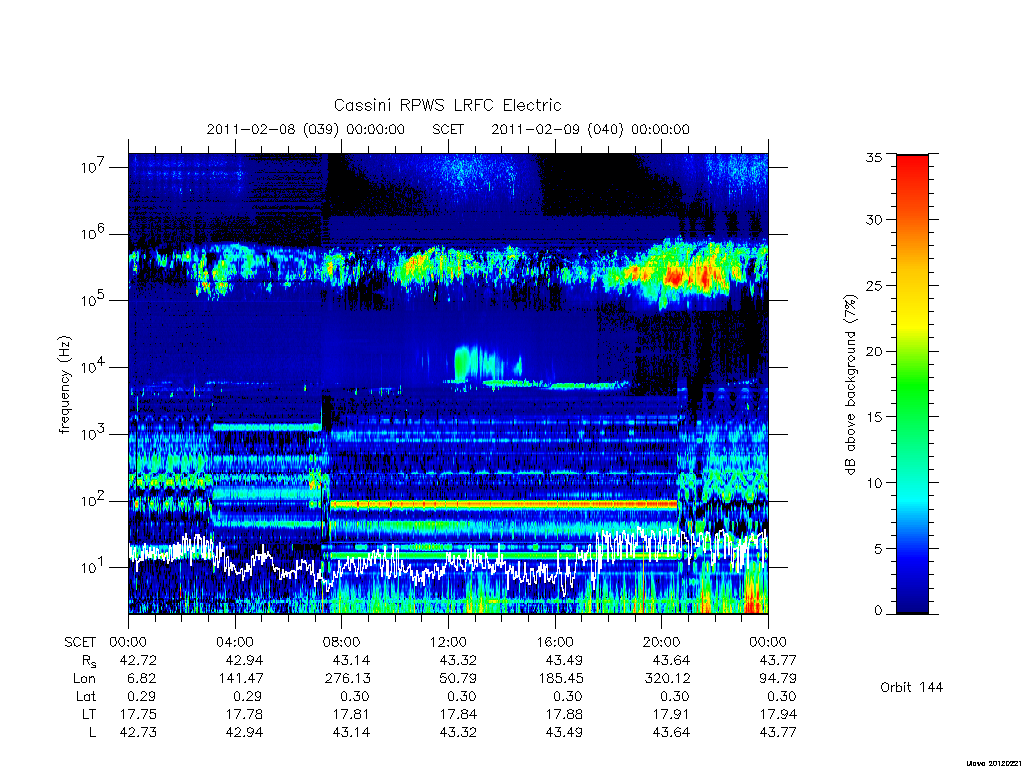Viewport: 1024px width, 768px height.
Task: Click the 10^7 frequency tick label
Action: (x=93, y=167)
